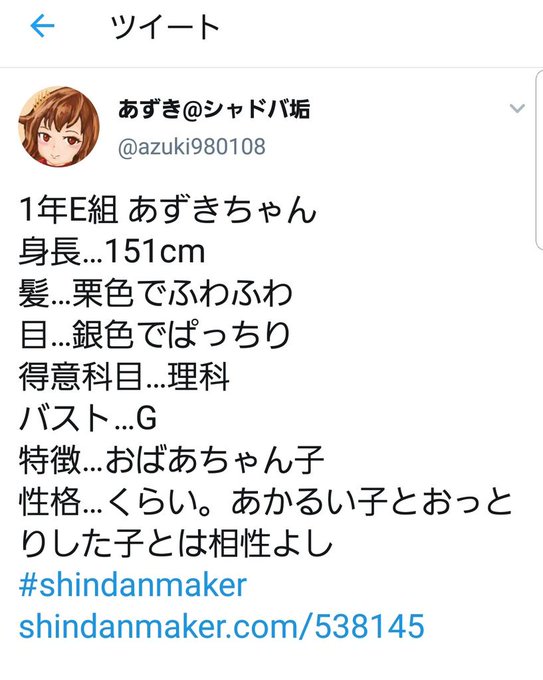Click the ツイート header title
Viewport: 543px width, 680px height.
click(165, 26)
